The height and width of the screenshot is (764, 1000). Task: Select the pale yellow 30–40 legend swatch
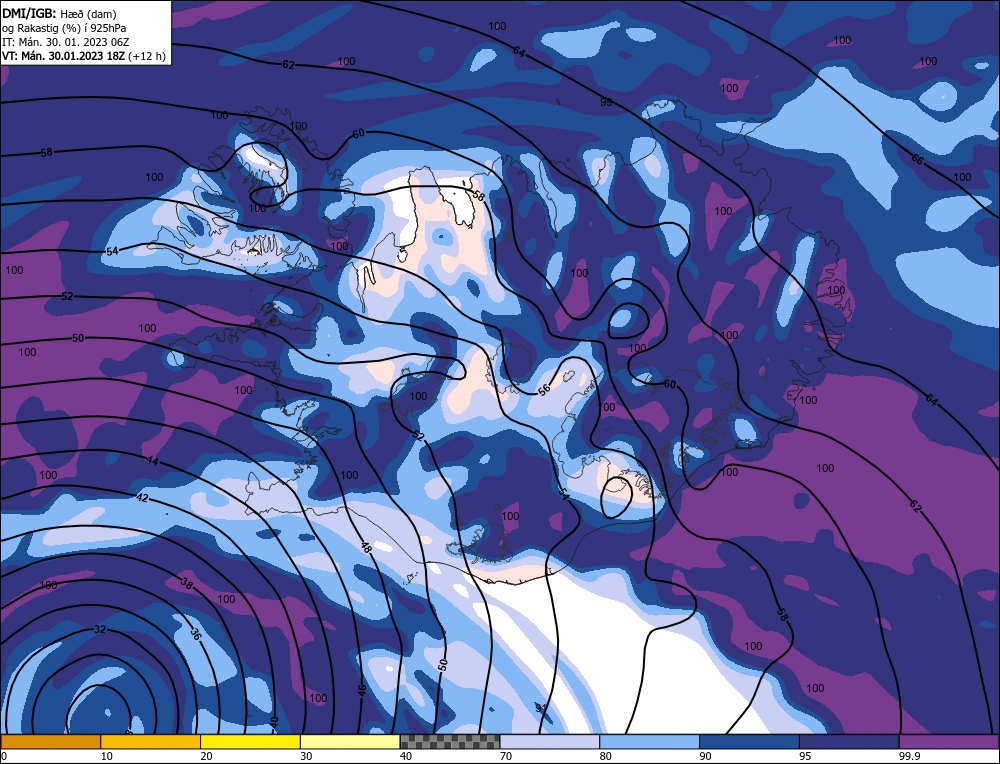(350, 741)
